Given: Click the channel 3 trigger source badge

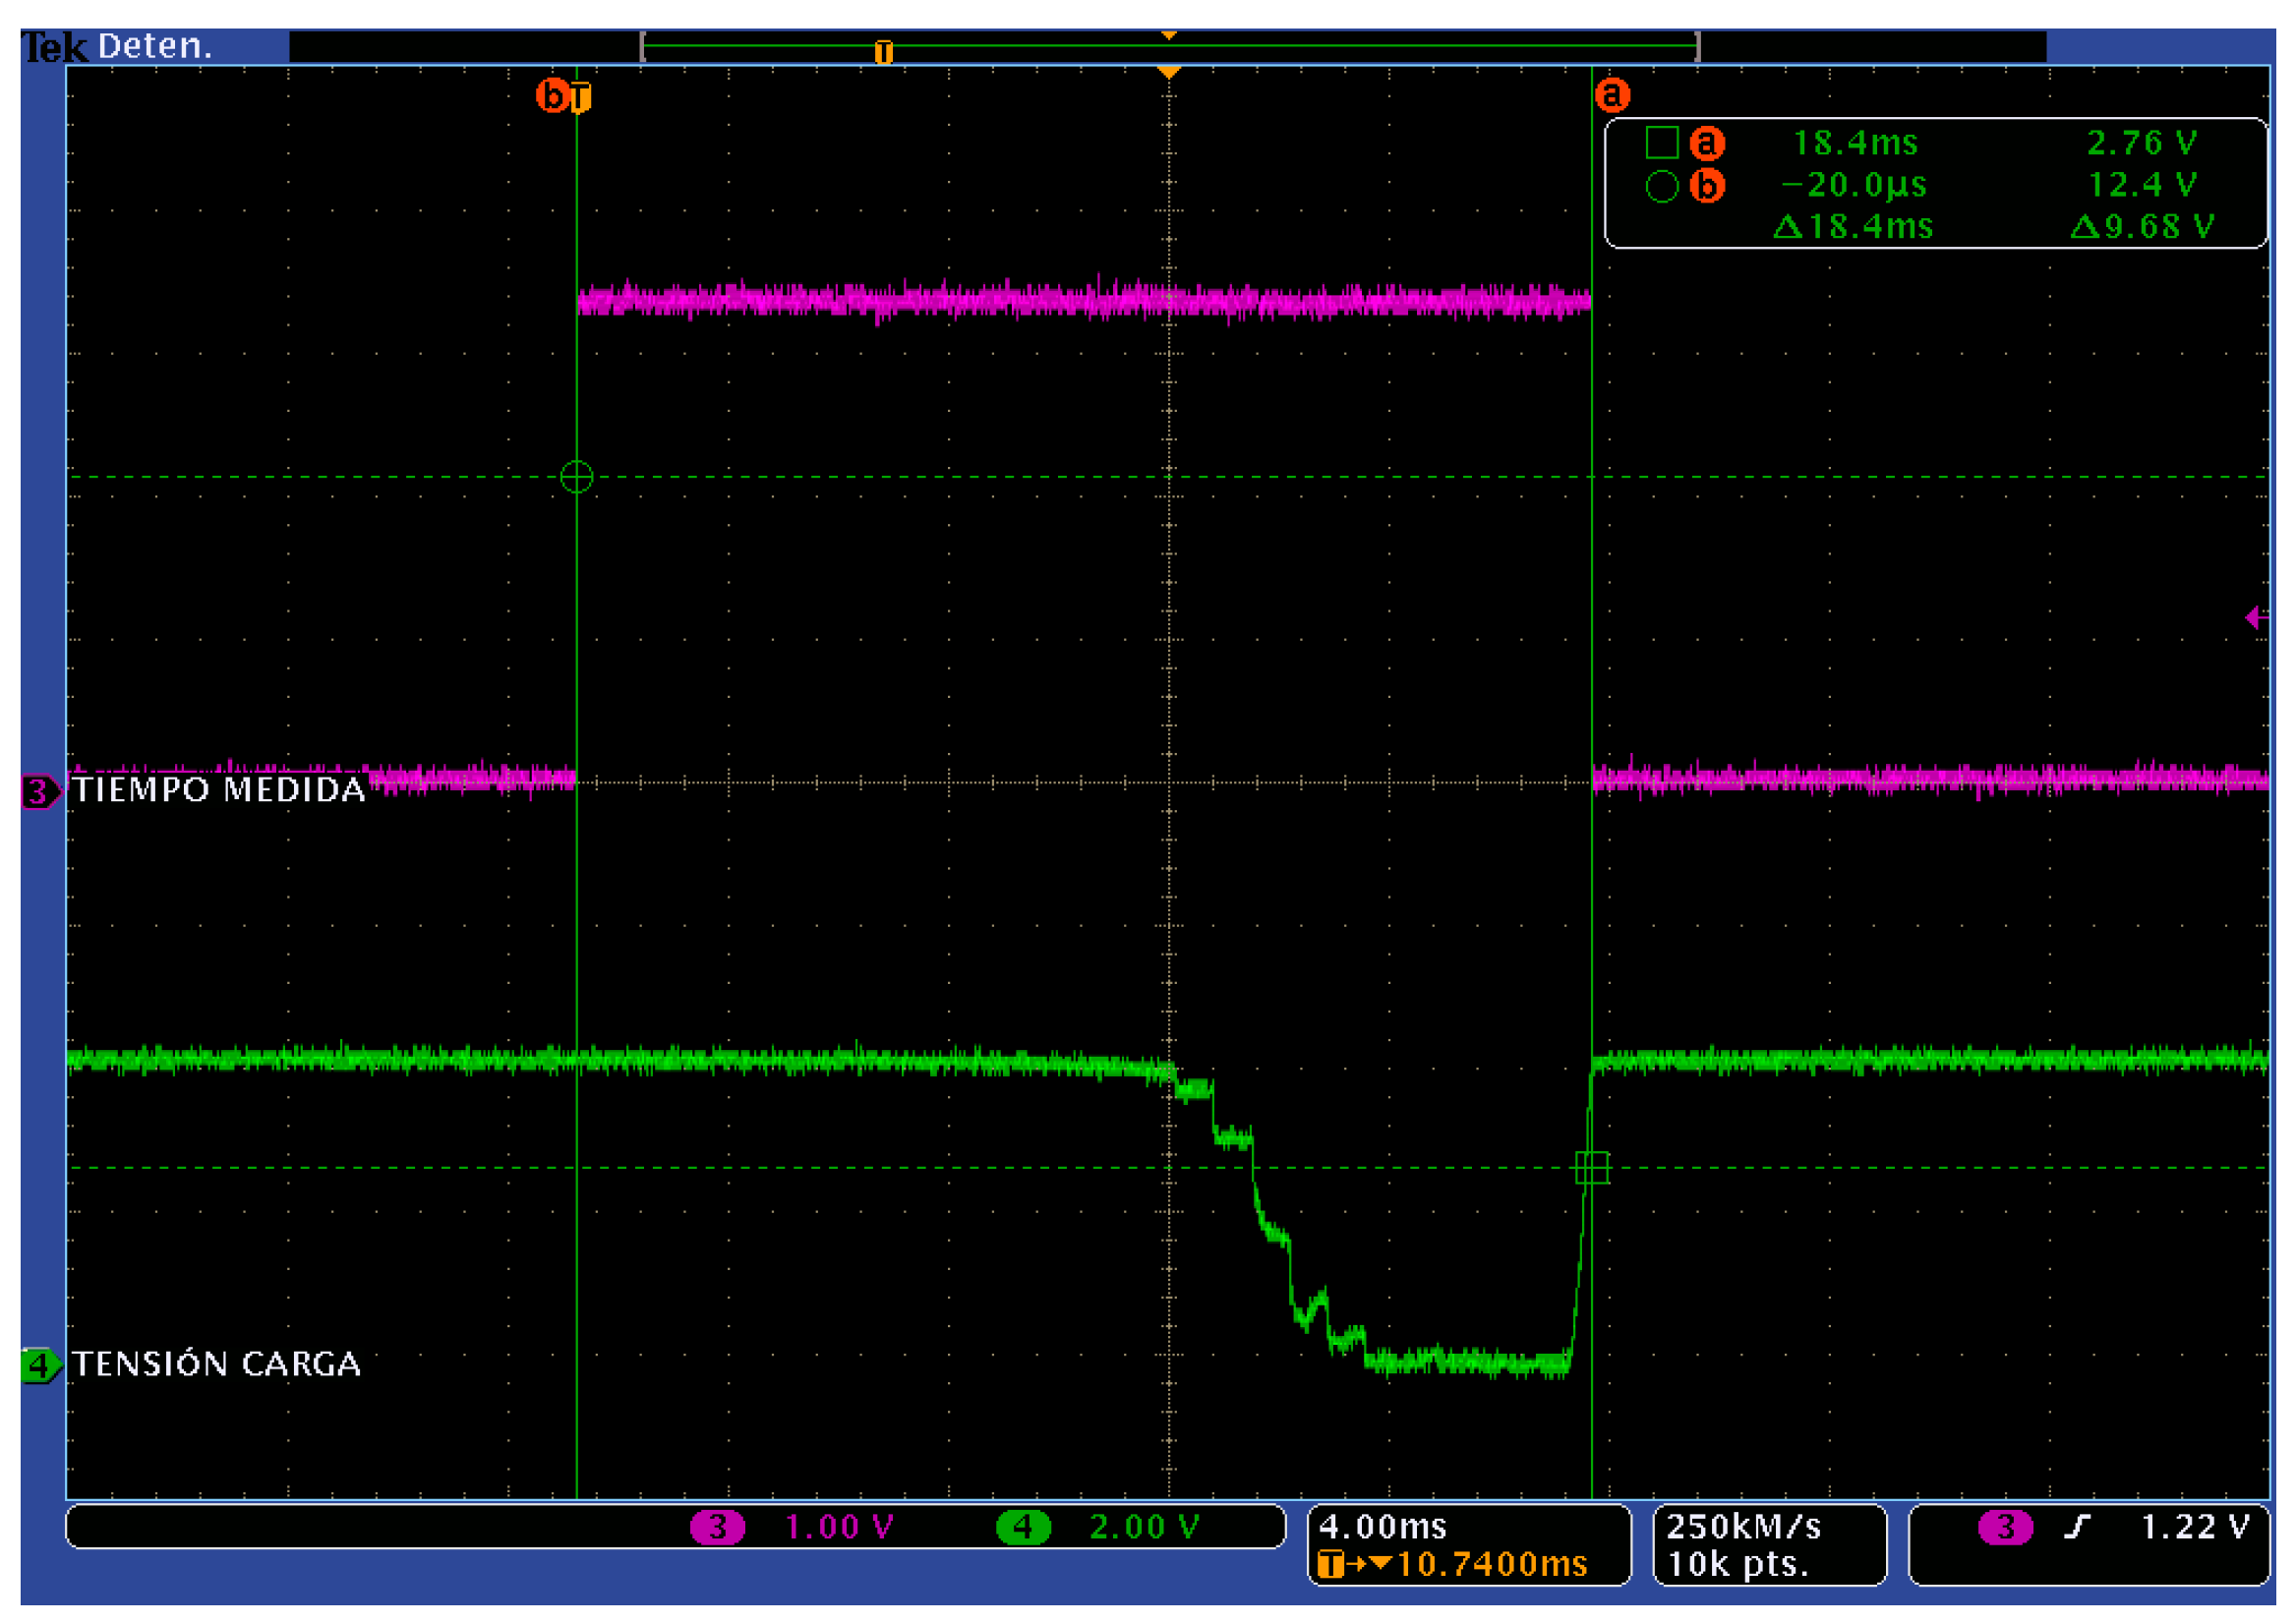Looking at the screenshot, I should coord(2005,1528).
